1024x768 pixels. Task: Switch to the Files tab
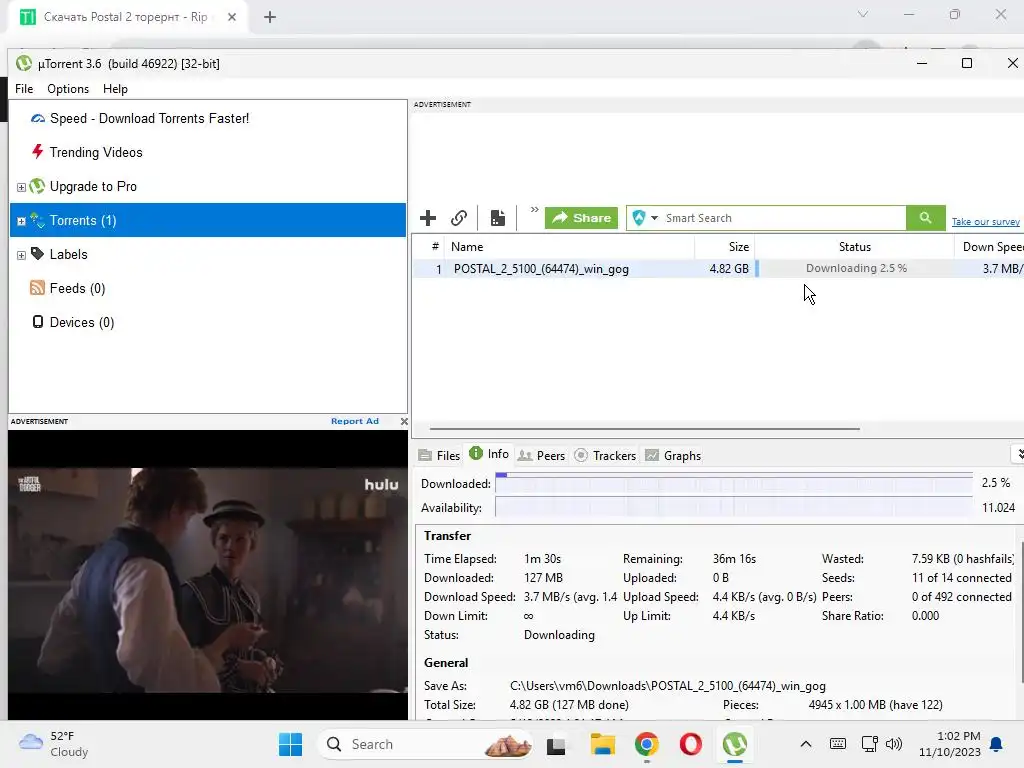440,455
